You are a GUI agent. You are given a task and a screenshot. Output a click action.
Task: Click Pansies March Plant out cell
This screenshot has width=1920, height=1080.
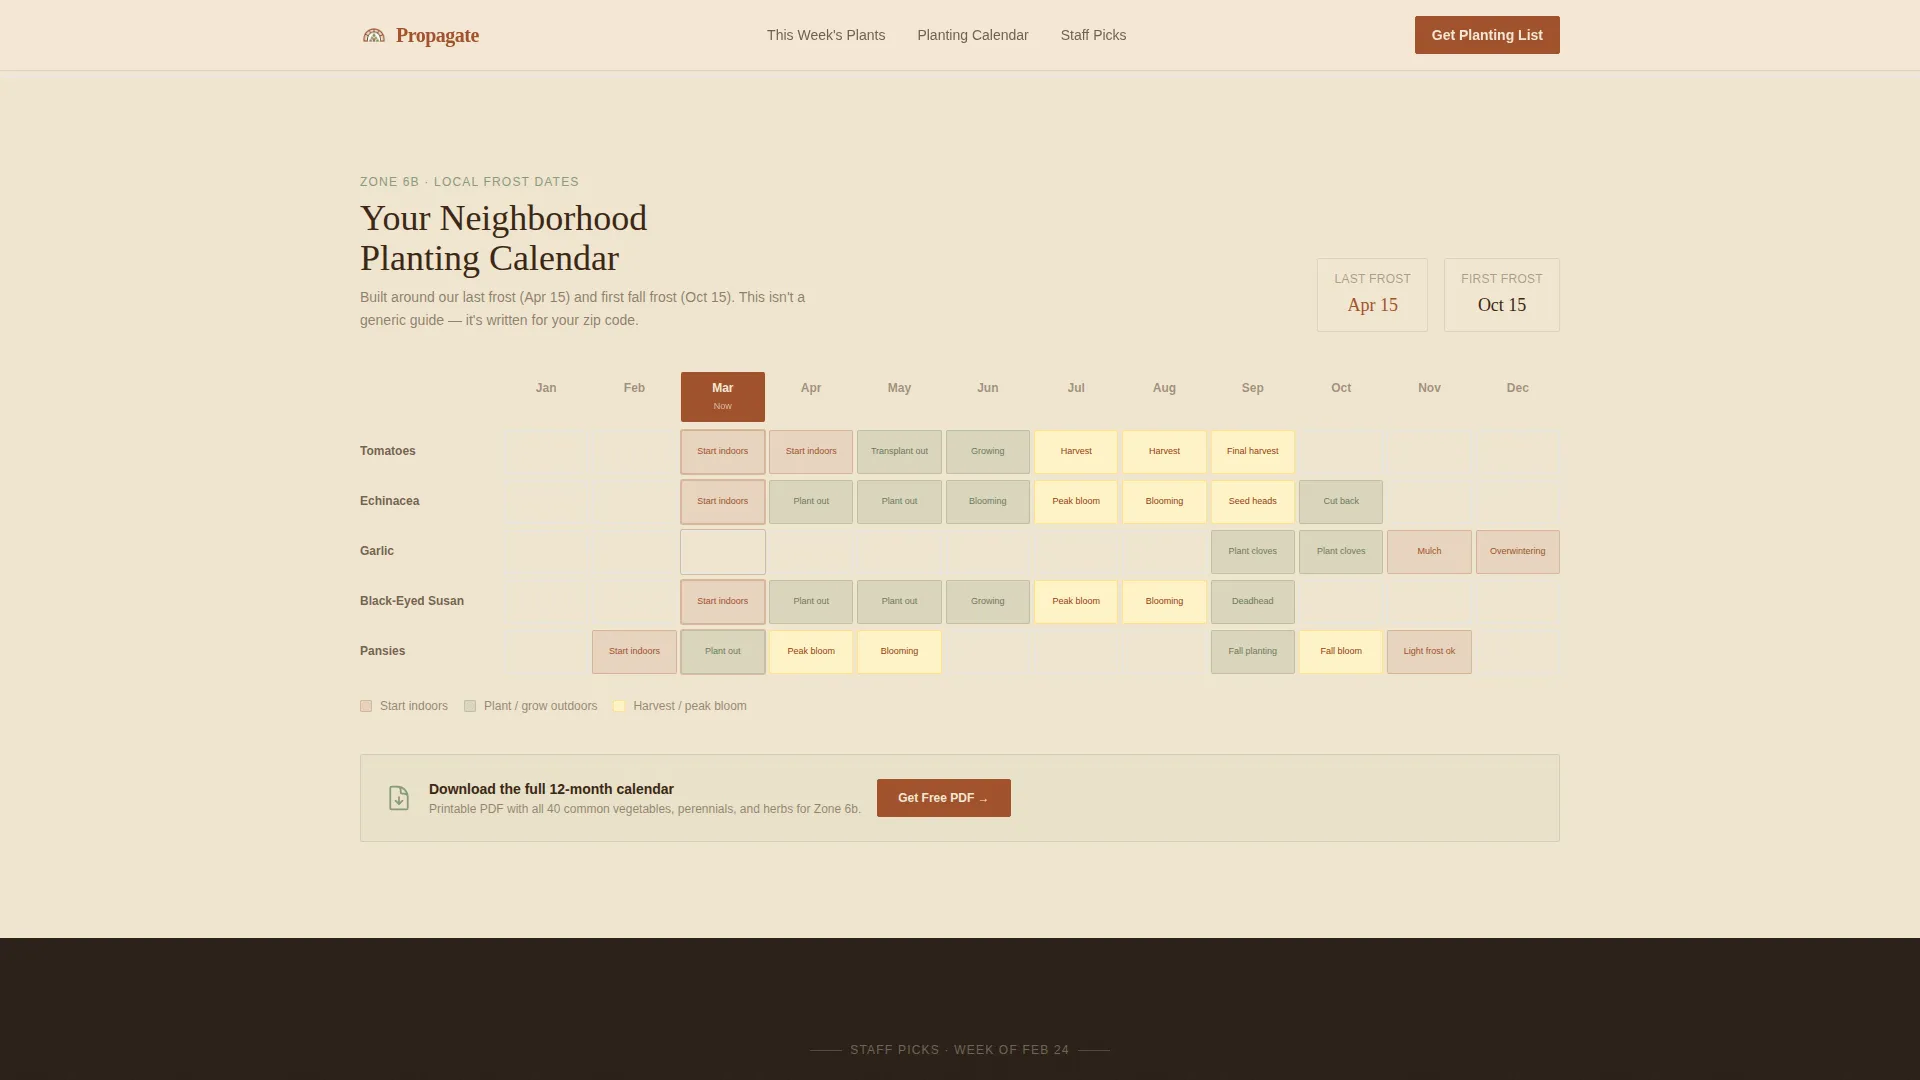(x=723, y=652)
